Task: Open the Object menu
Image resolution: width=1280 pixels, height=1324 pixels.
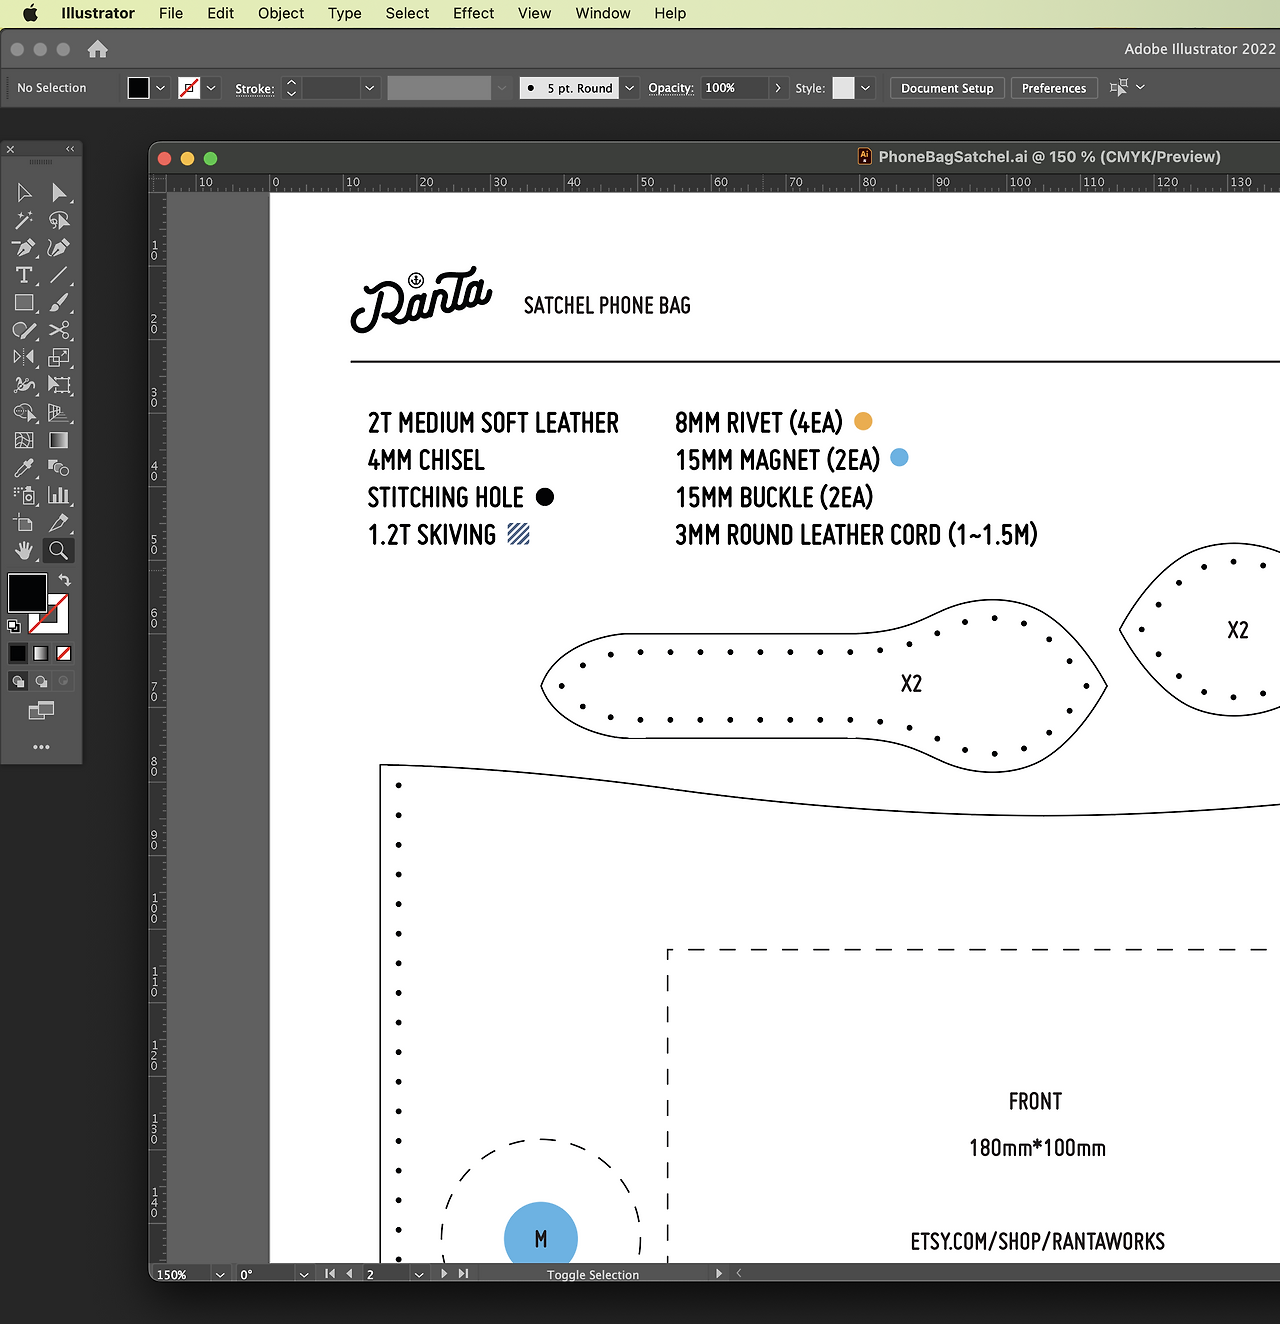Action: coord(281,13)
